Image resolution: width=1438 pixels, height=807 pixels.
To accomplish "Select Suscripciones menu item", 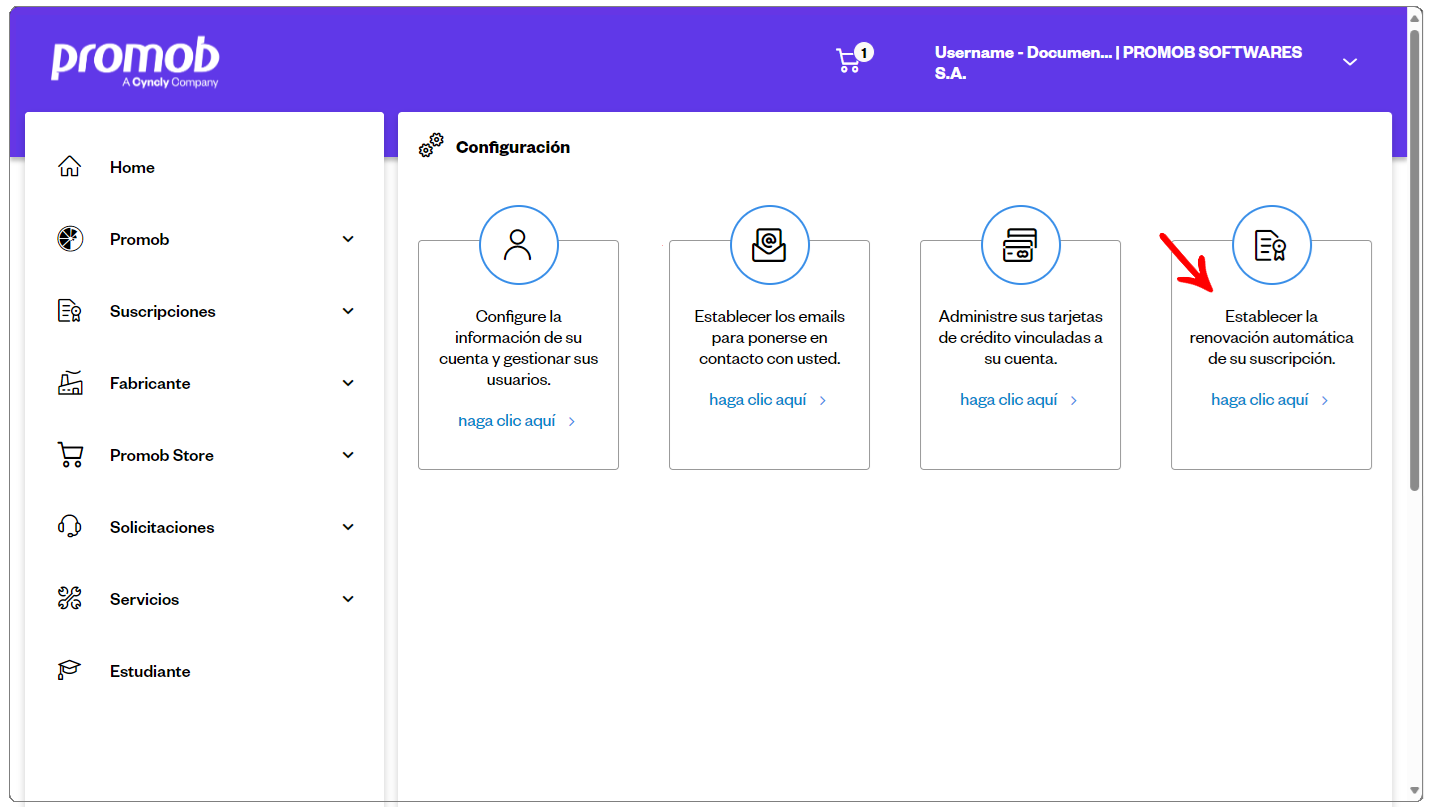I will (x=163, y=311).
